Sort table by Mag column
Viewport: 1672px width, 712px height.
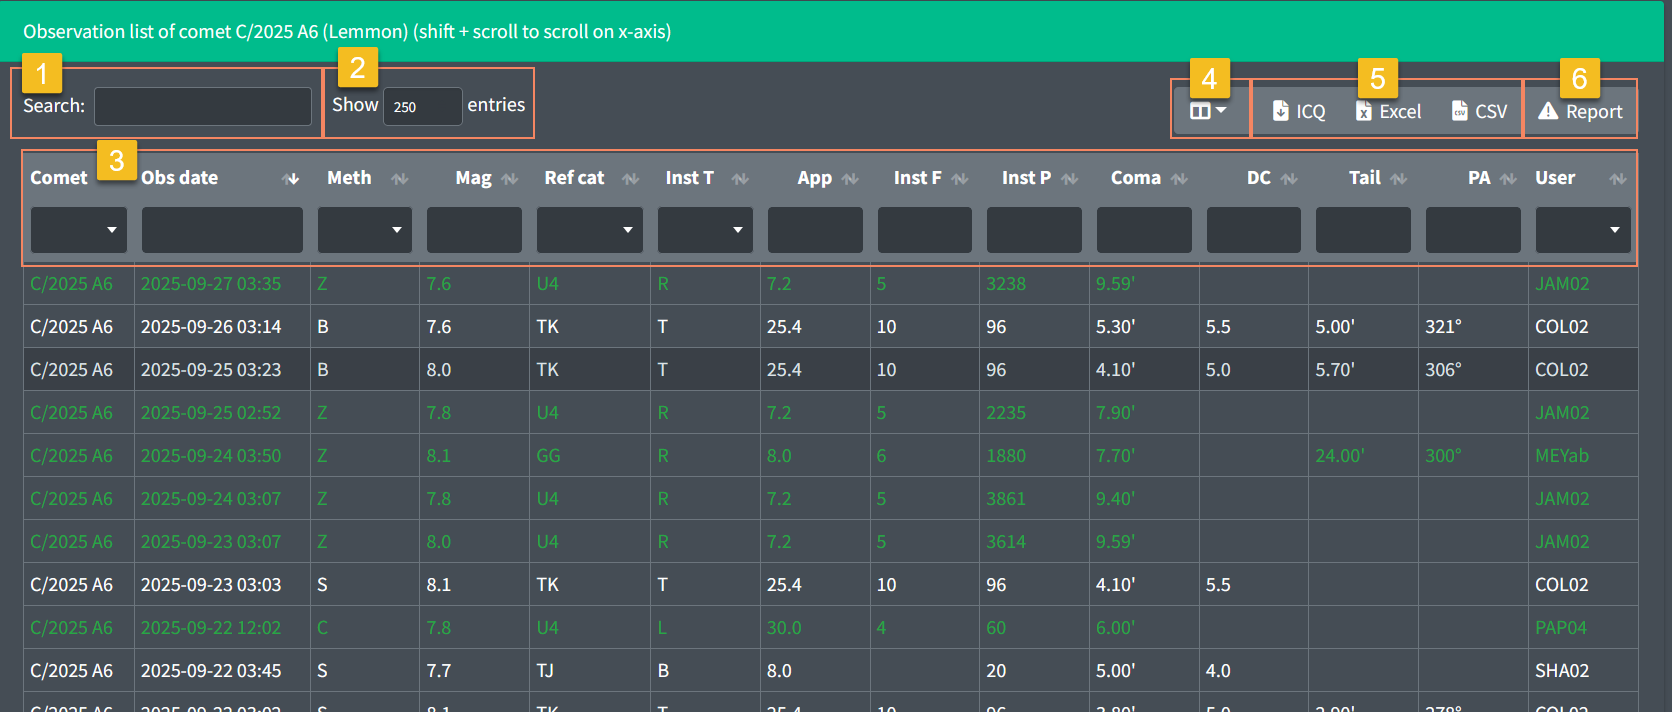[x=509, y=178]
